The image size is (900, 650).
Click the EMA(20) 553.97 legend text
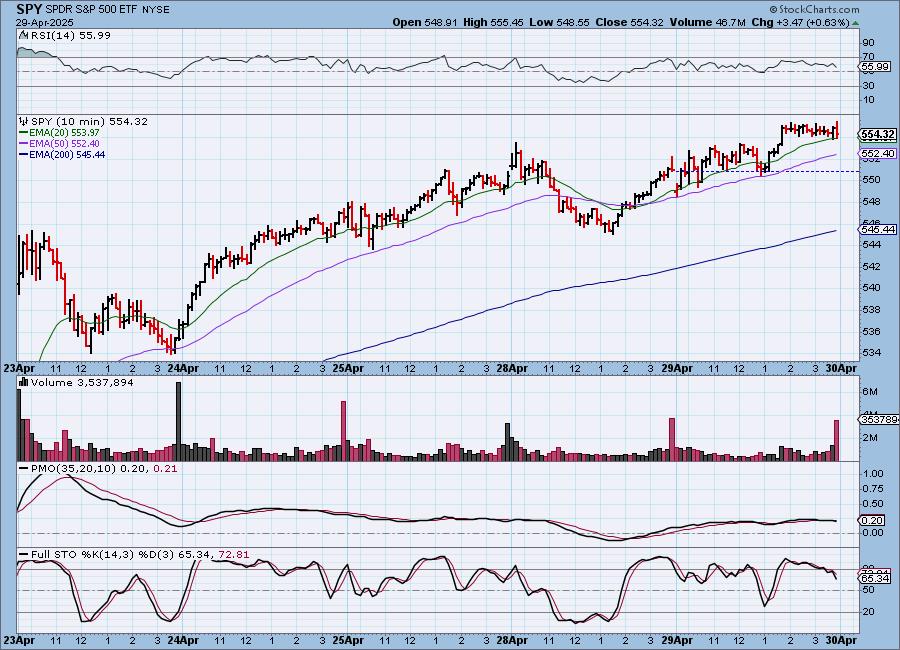[64, 133]
